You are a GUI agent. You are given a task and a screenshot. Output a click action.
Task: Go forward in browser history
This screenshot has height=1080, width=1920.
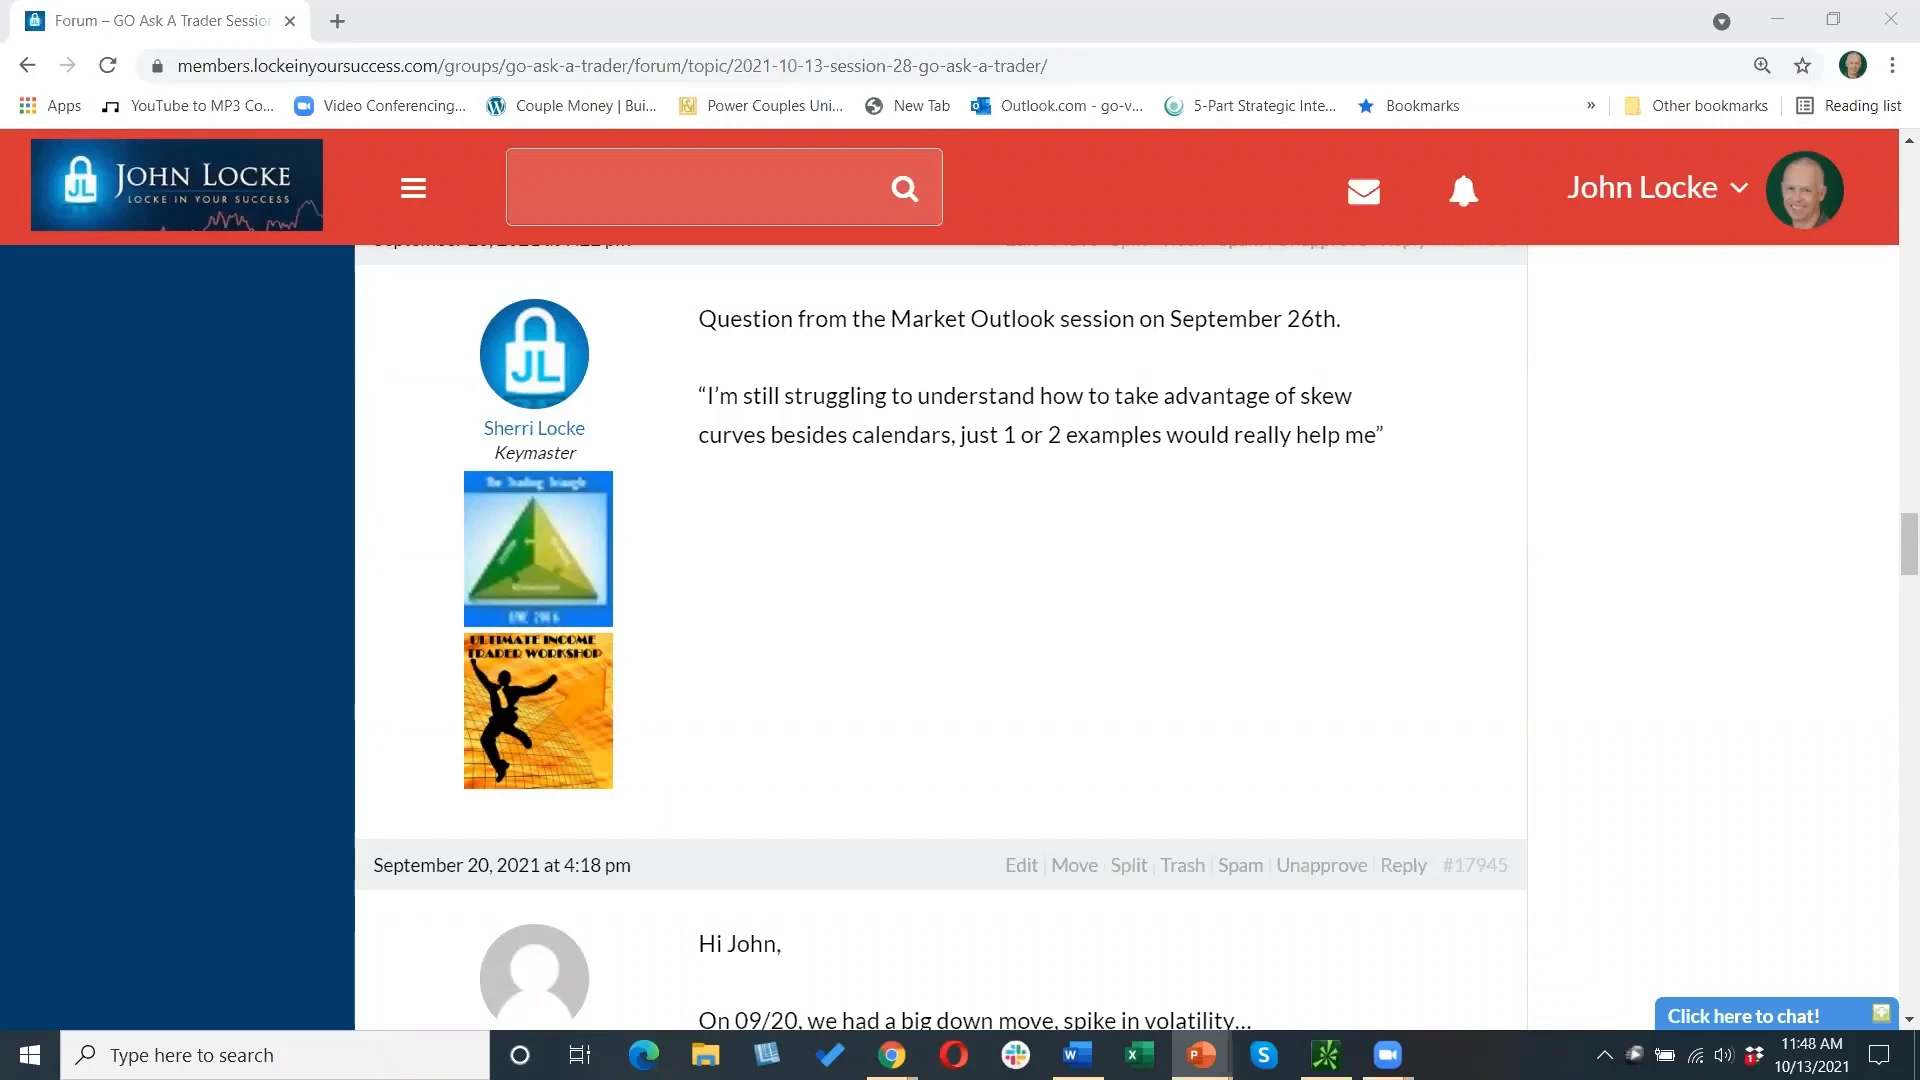click(x=67, y=66)
